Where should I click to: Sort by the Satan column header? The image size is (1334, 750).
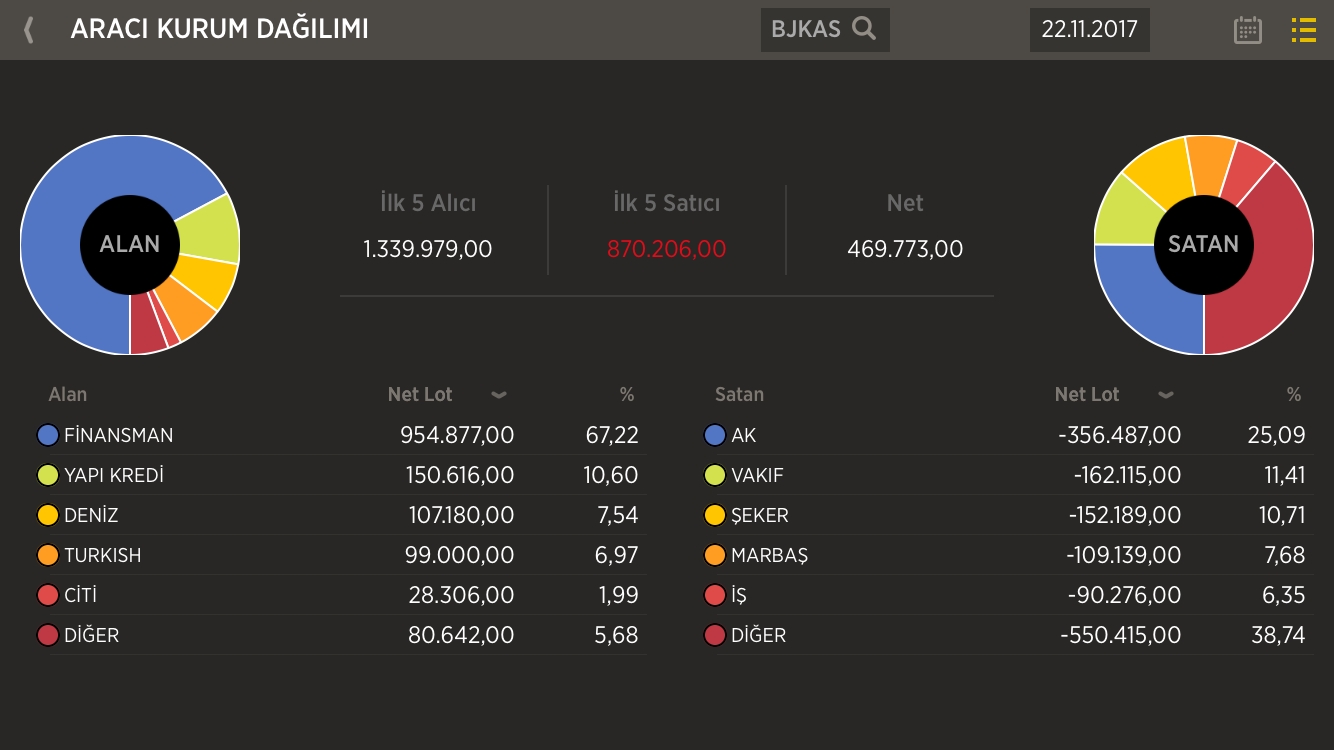(739, 395)
